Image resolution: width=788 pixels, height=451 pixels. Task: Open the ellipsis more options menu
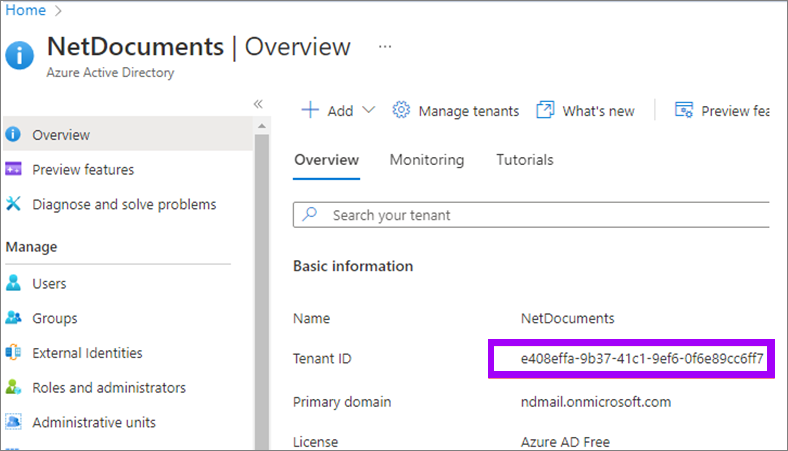pos(385,47)
